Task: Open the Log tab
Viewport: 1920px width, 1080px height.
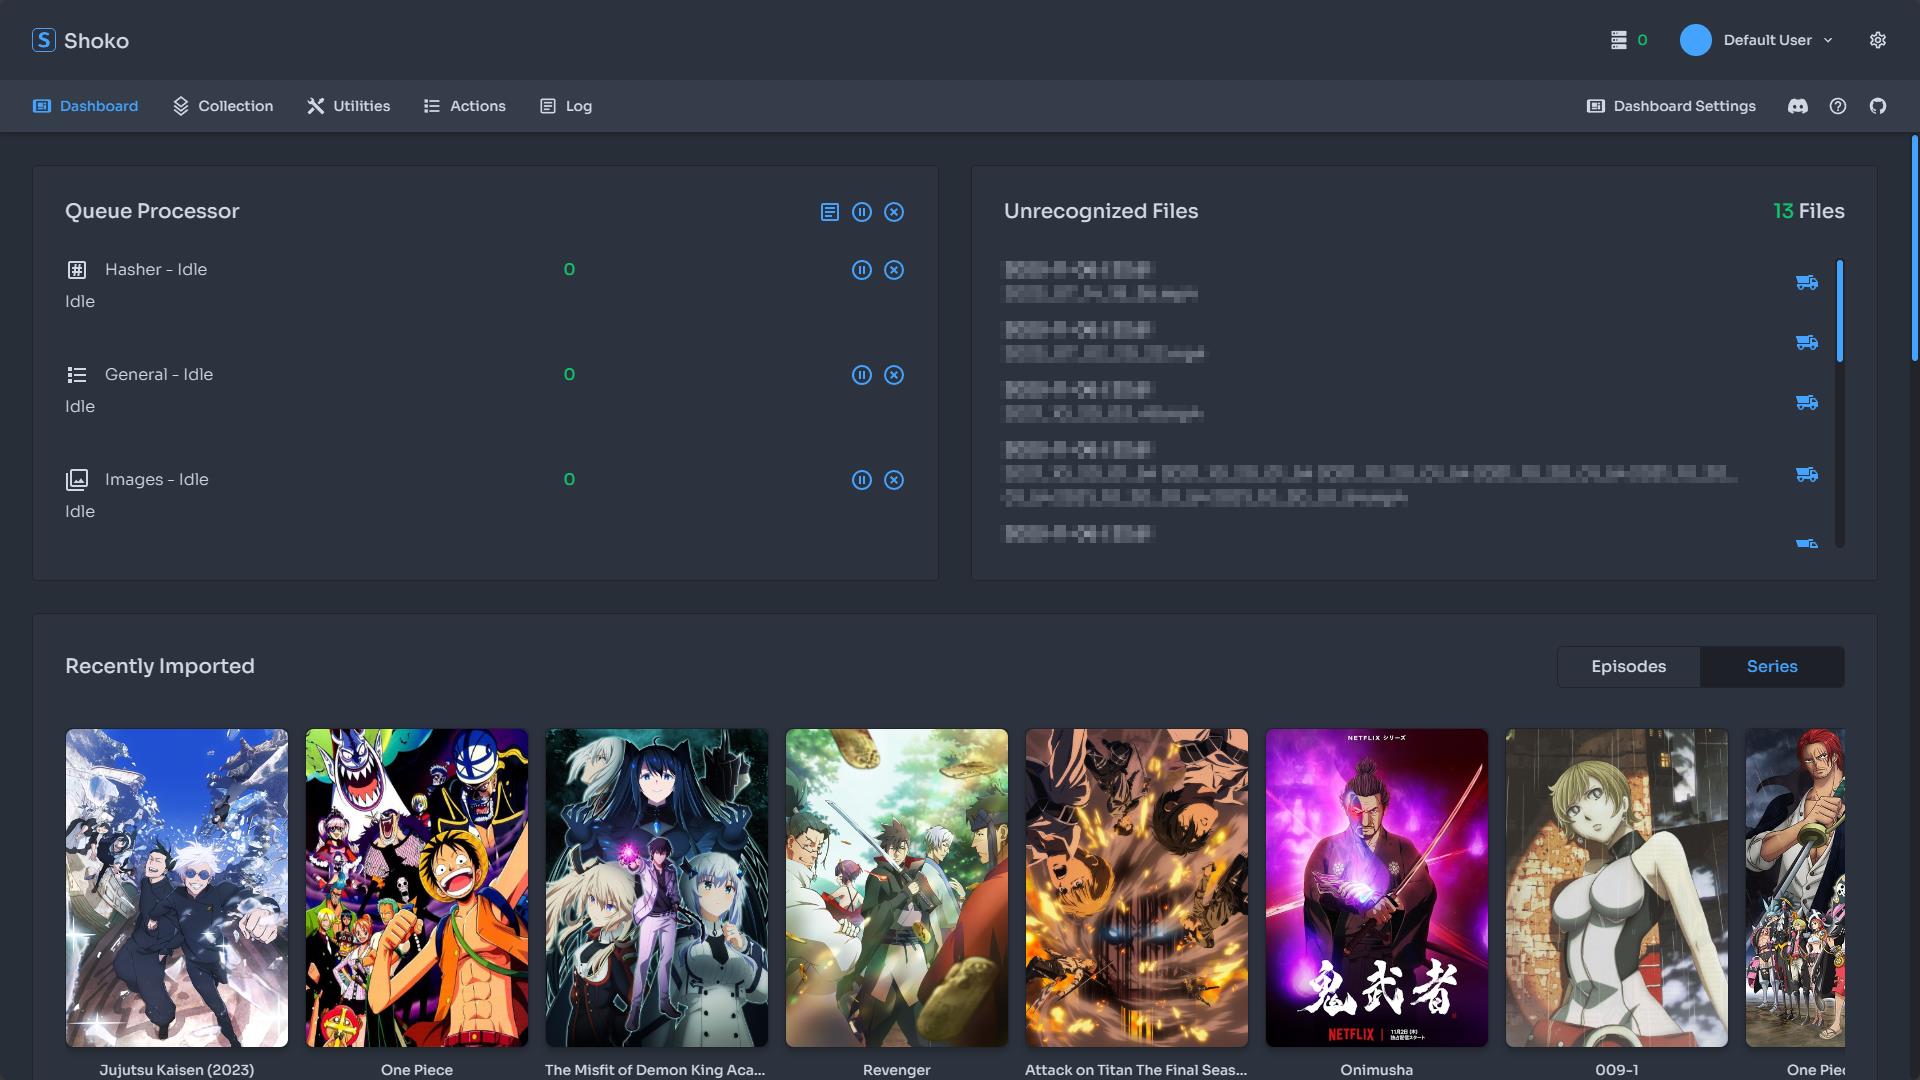Action: pyautogui.click(x=566, y=106)
